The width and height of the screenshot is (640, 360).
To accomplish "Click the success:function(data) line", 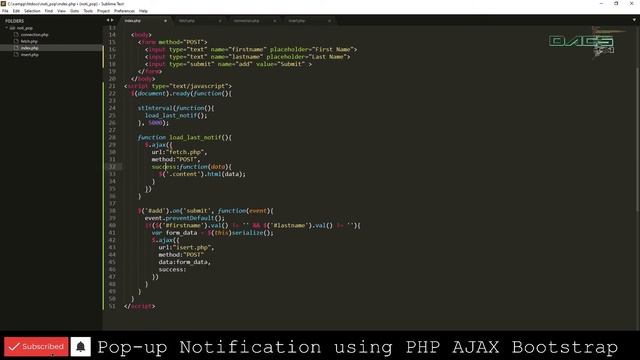I will 191,167.
